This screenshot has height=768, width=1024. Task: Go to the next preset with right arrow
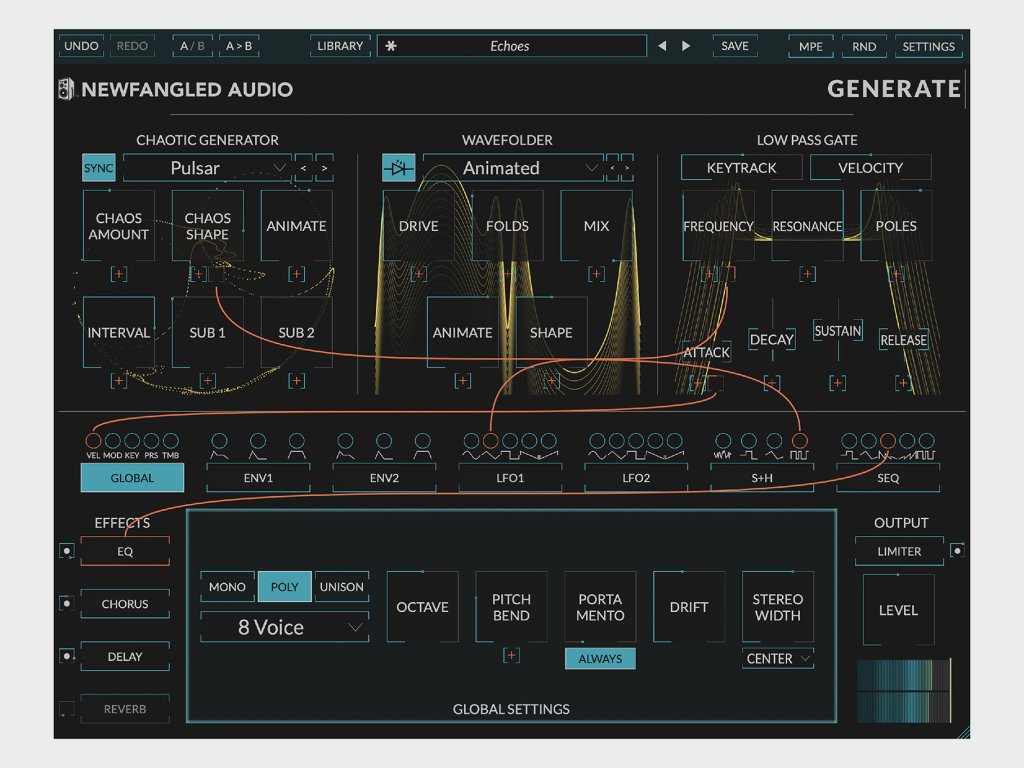pos(686,46)
